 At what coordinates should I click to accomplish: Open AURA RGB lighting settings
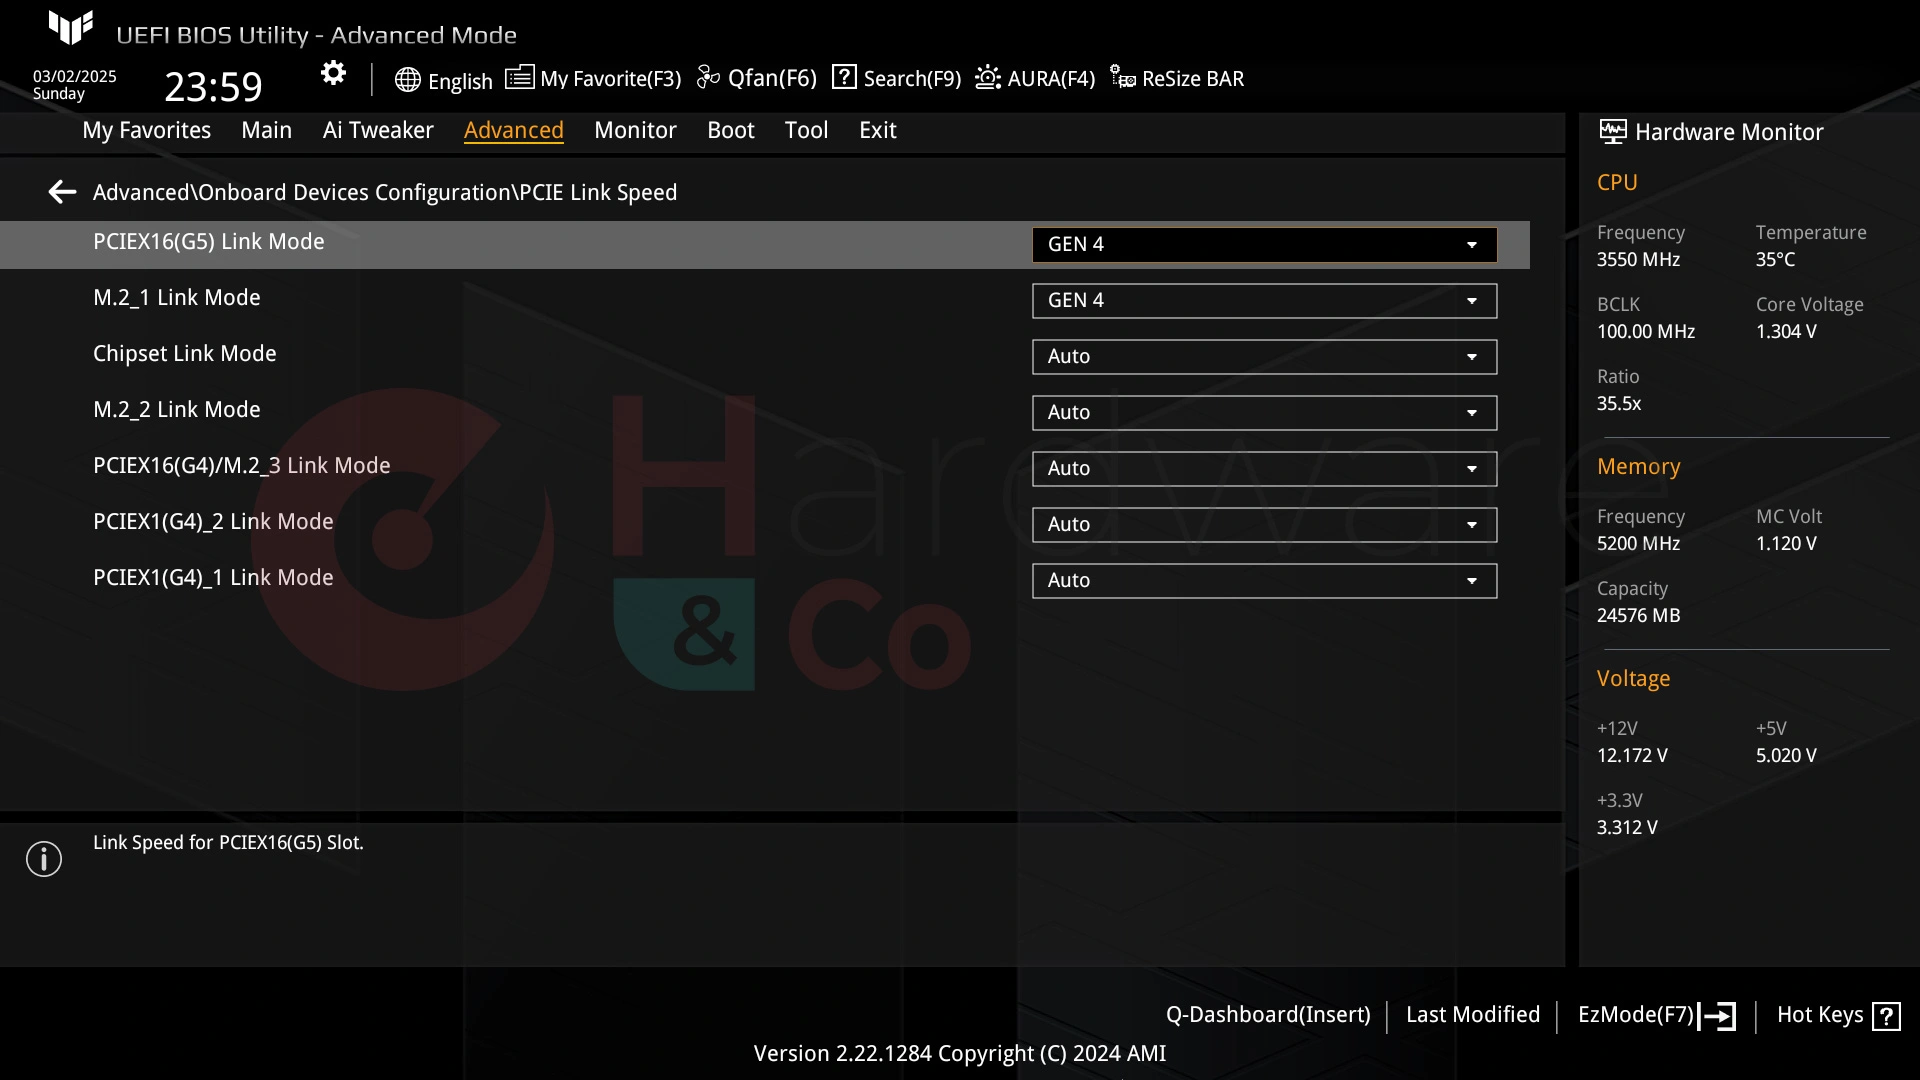click(1035, 78)
